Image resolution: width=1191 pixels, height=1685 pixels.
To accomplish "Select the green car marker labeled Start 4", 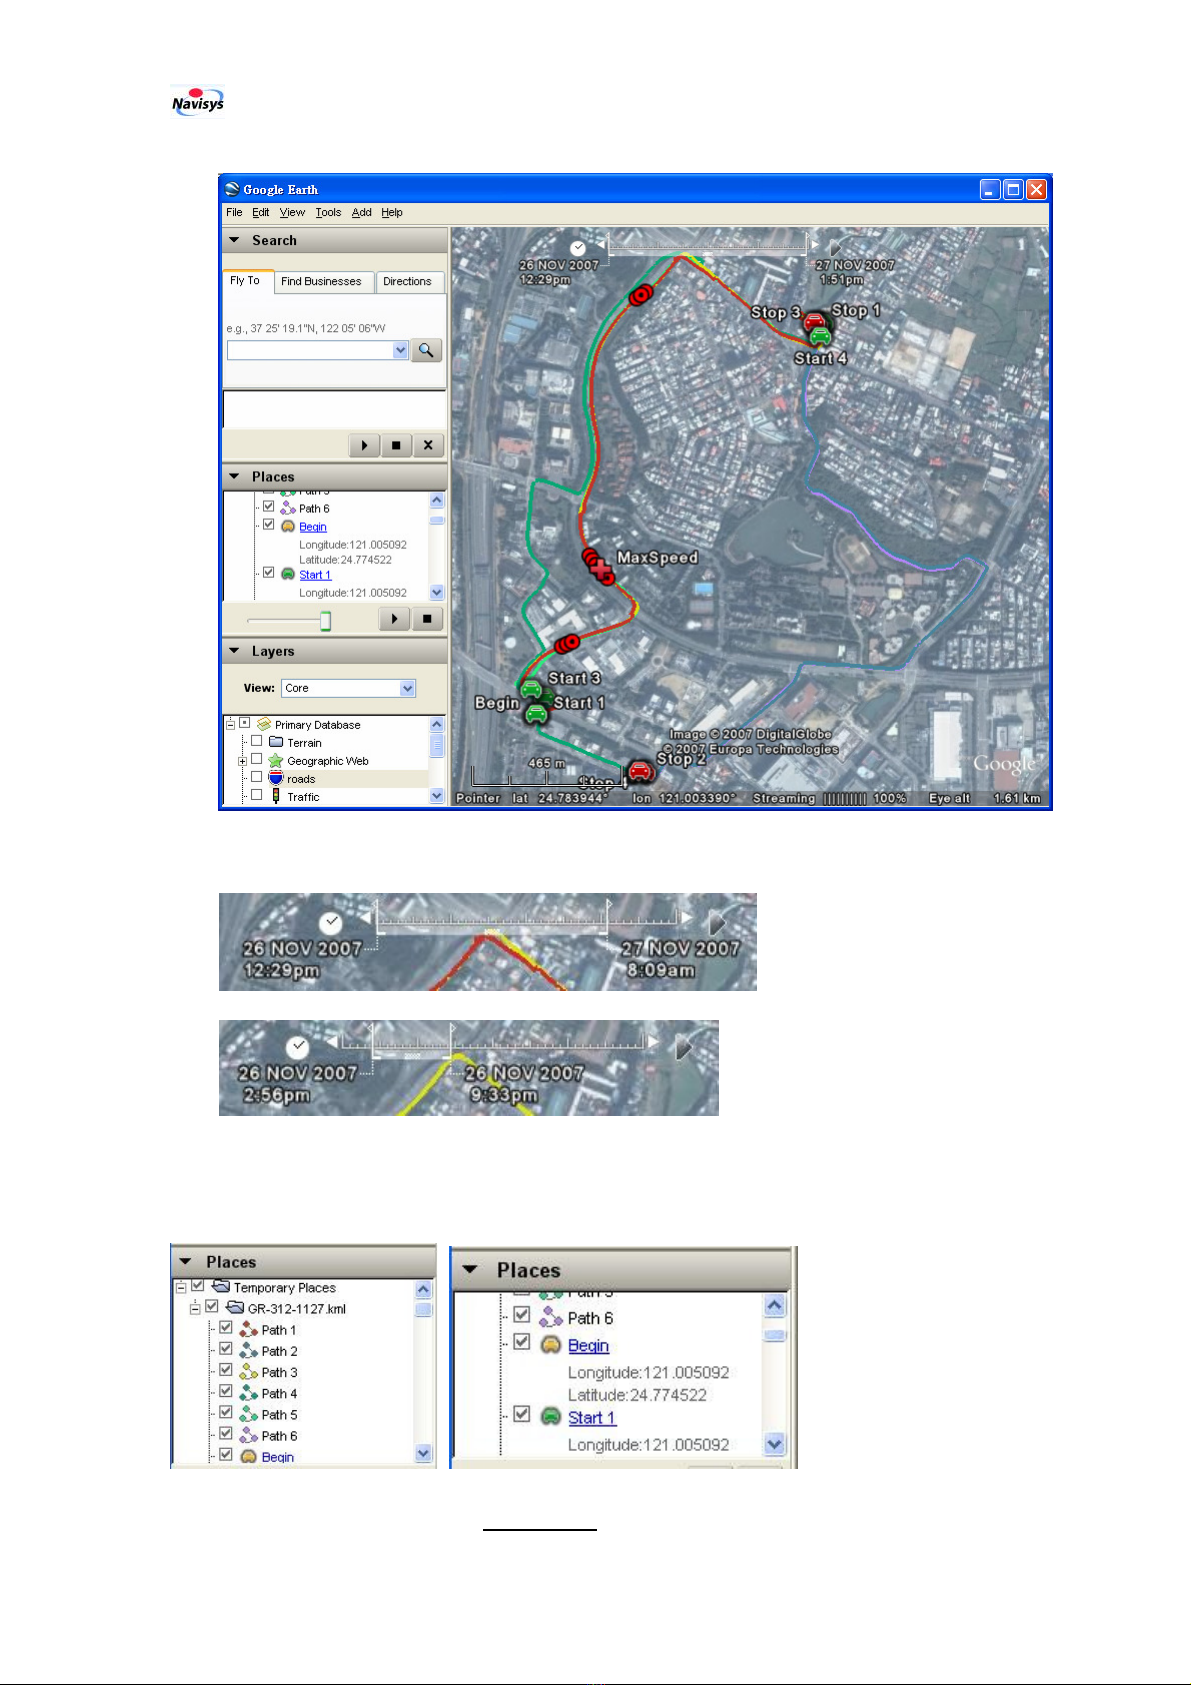I will (x=820, y=336).
